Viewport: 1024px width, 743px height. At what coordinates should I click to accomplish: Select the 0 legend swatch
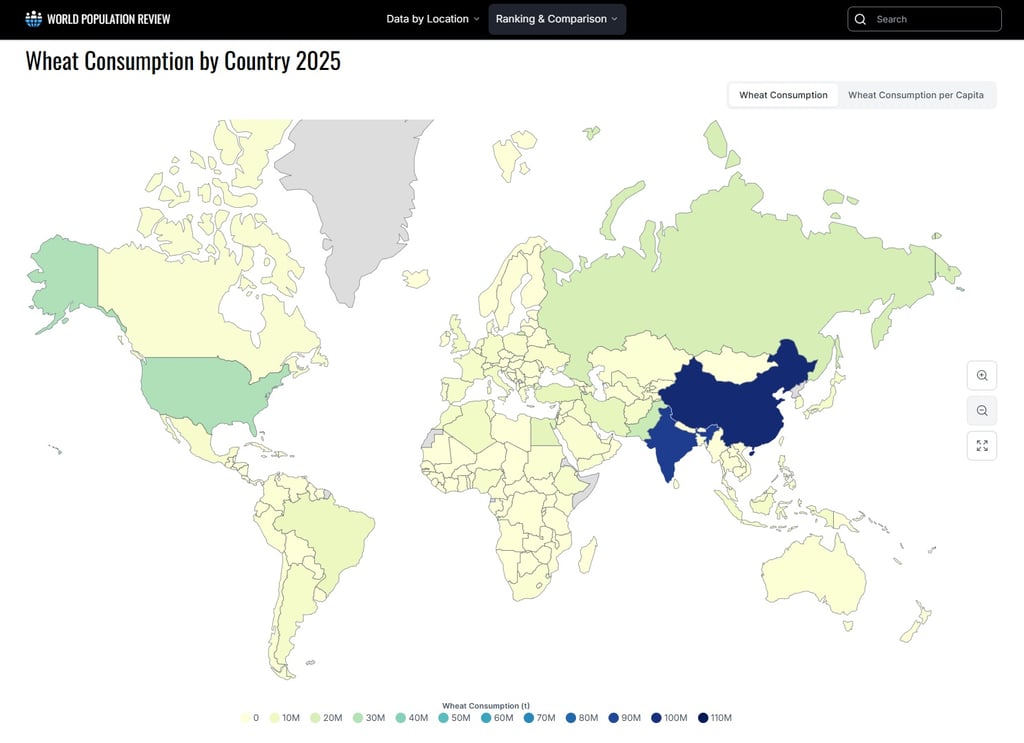tap(243, 718)
